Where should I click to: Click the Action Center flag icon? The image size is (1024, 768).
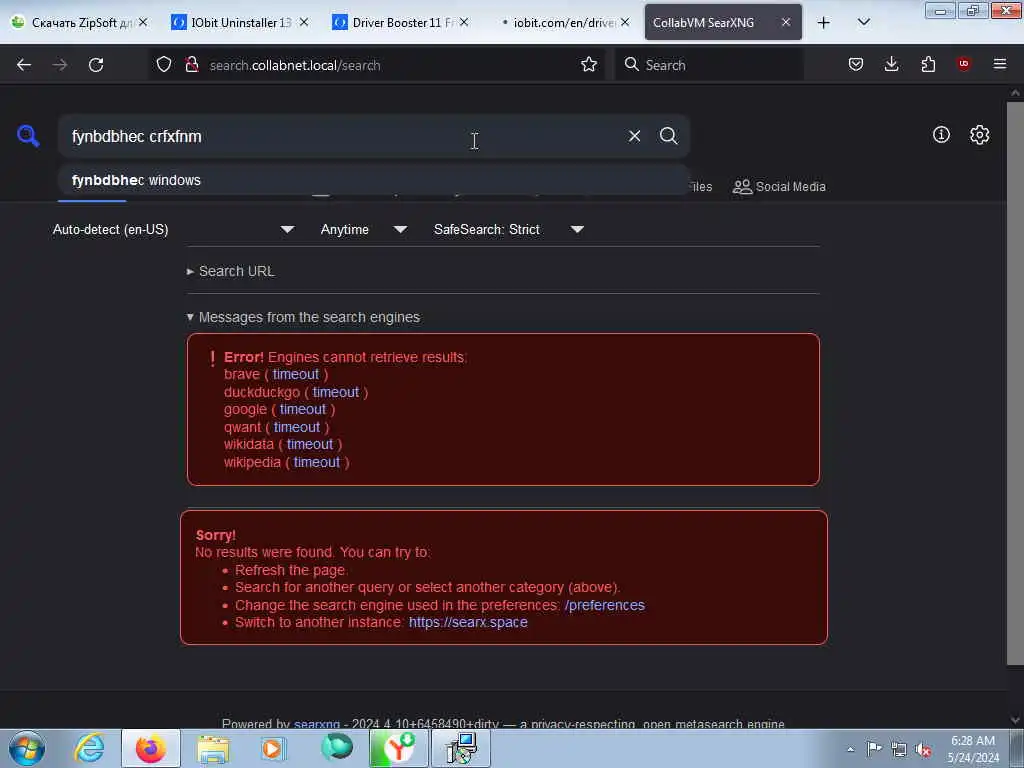(x=874, y=748)
